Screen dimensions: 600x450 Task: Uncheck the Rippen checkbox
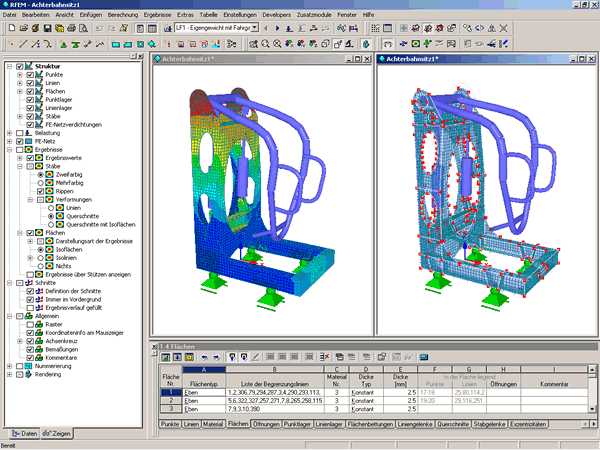pos(40,191)
